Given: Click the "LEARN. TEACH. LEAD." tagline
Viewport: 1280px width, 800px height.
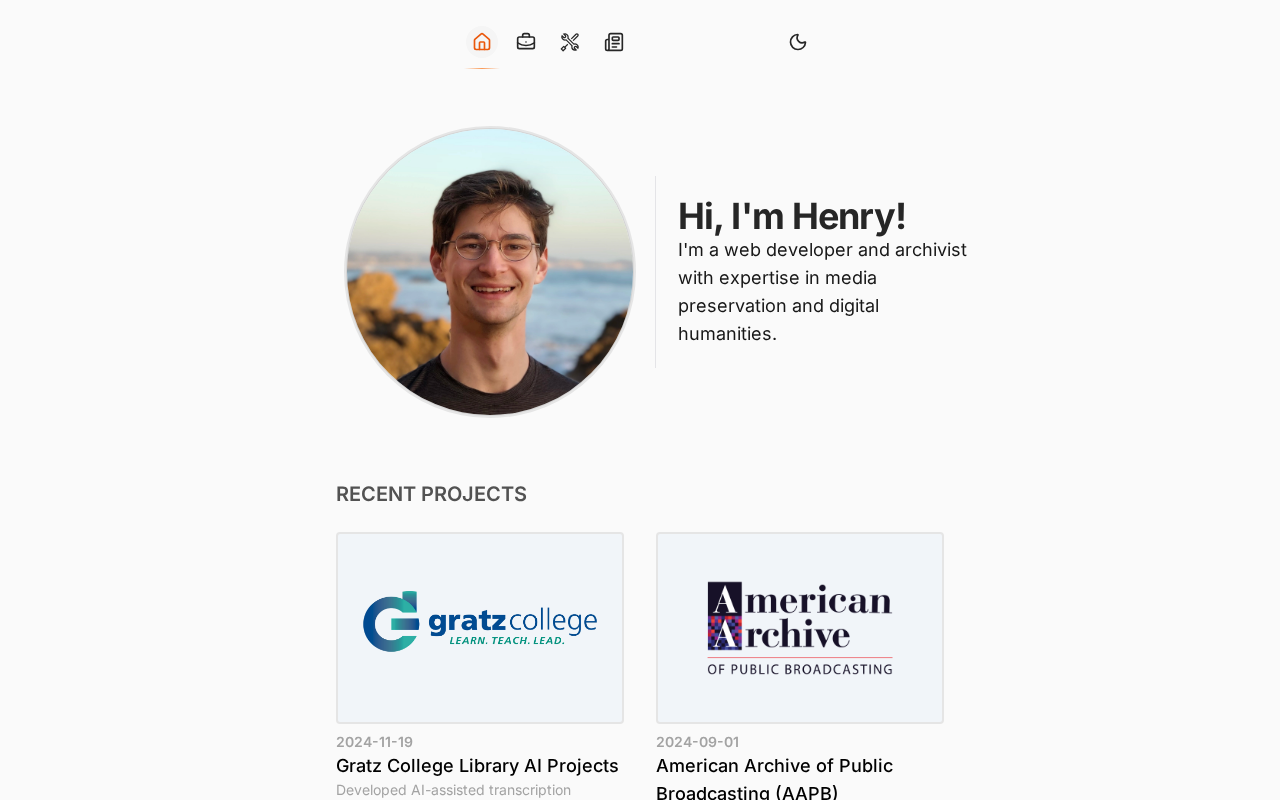Looking at the screenshot, I should point(507,640).
